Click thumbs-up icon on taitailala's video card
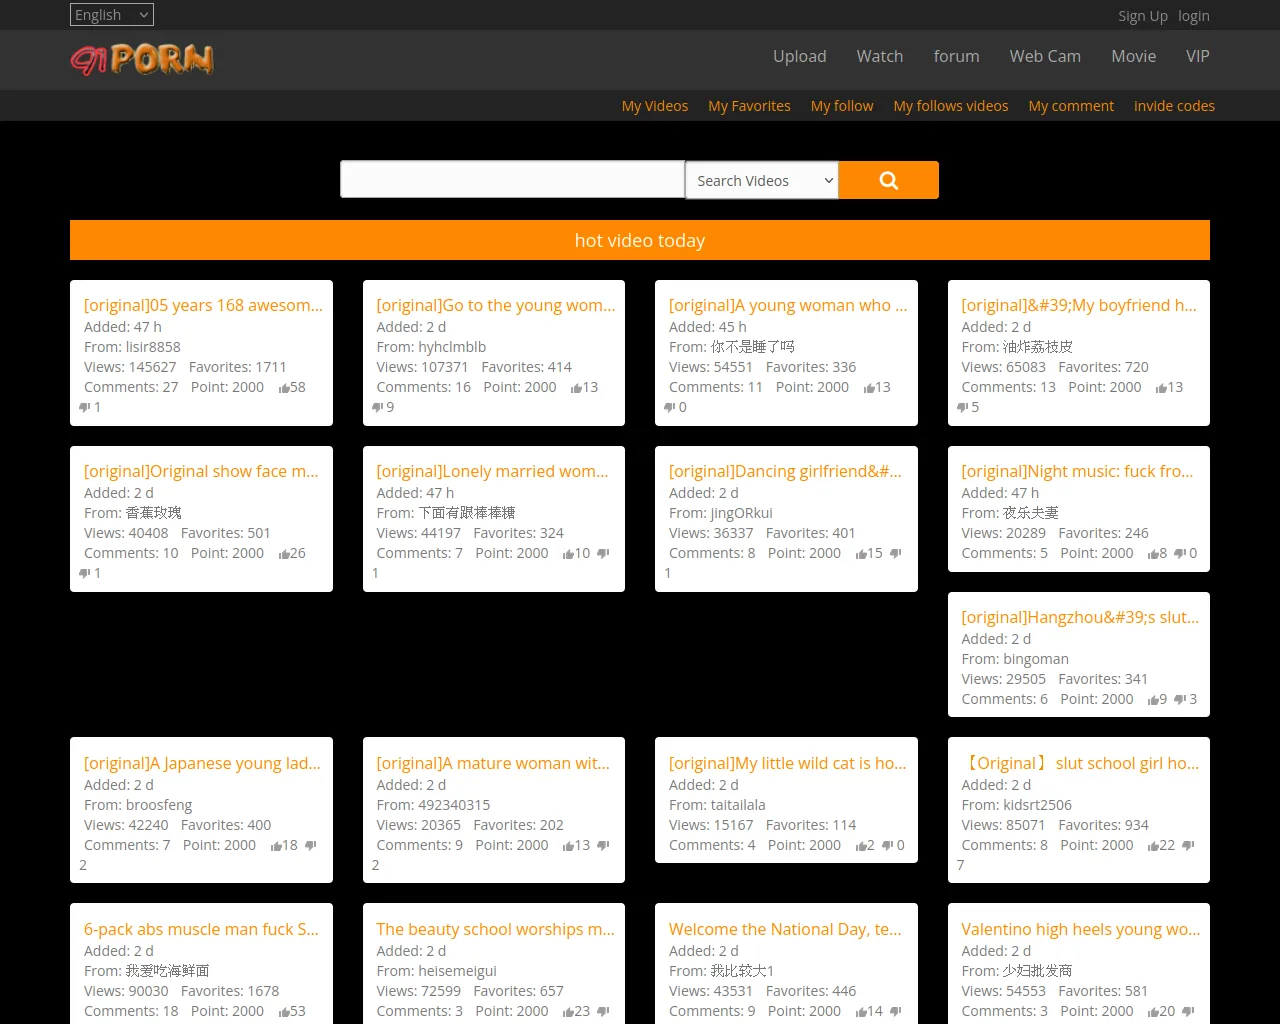 [x=861, y=846]
